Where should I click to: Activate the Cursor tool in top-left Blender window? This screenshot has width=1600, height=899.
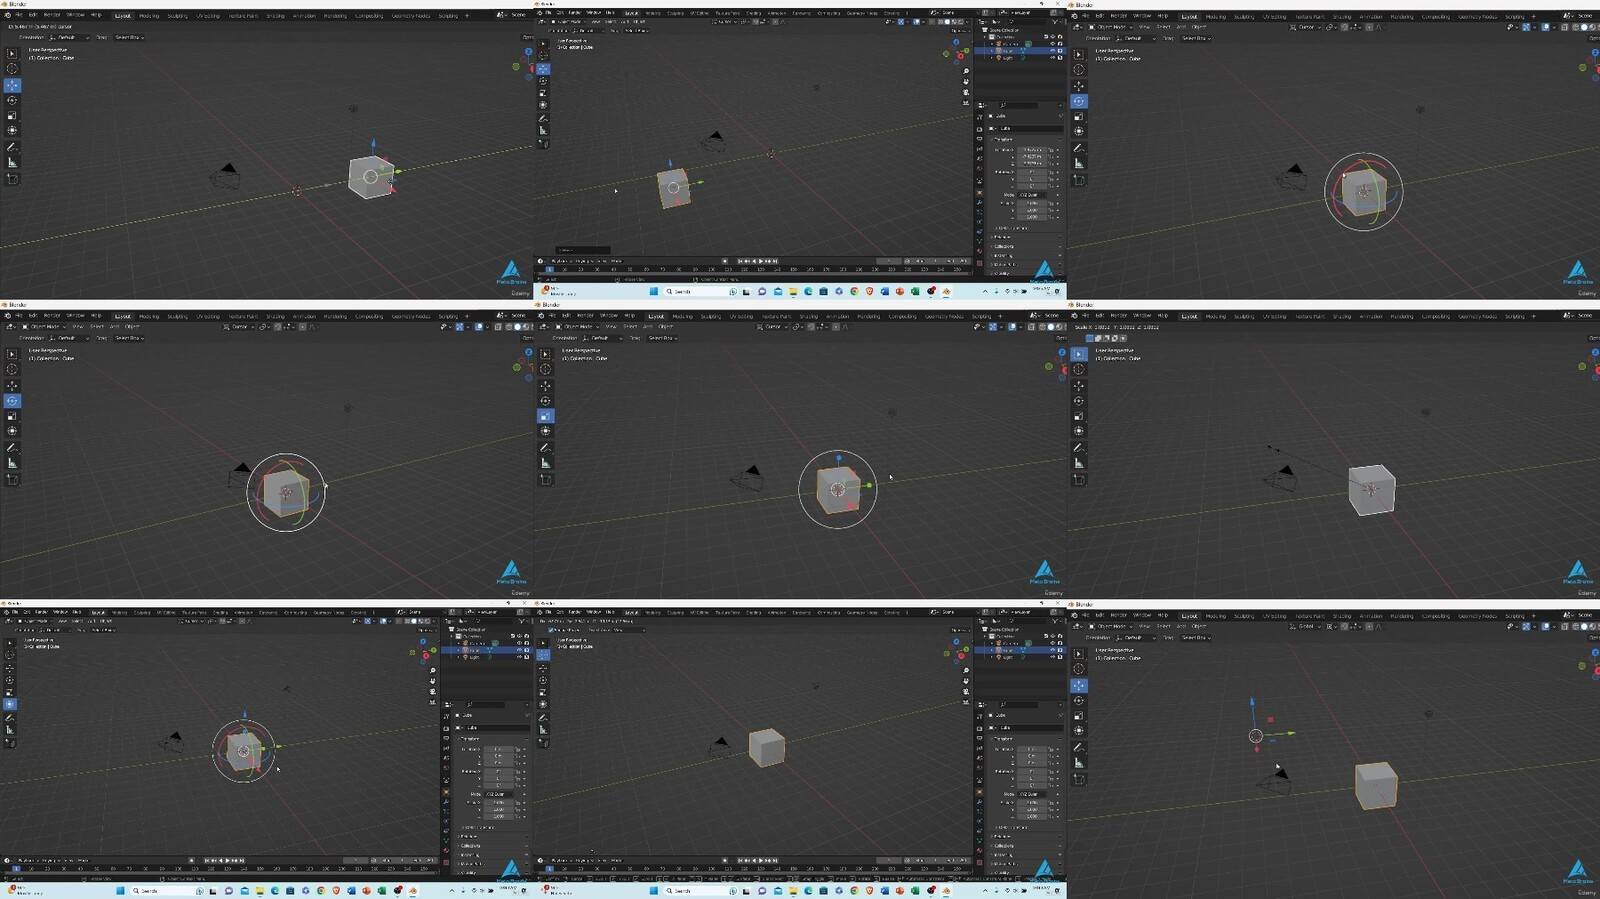(12, 69)
